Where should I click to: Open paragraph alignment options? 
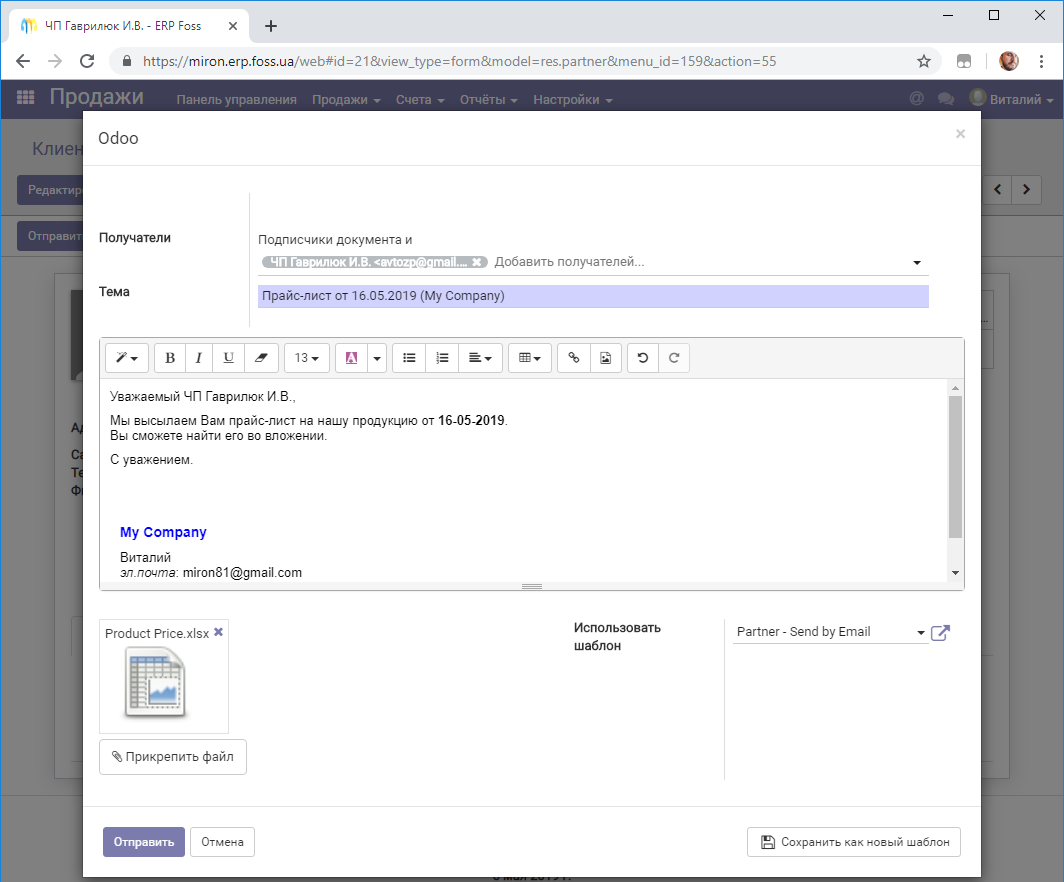[480, 358]
